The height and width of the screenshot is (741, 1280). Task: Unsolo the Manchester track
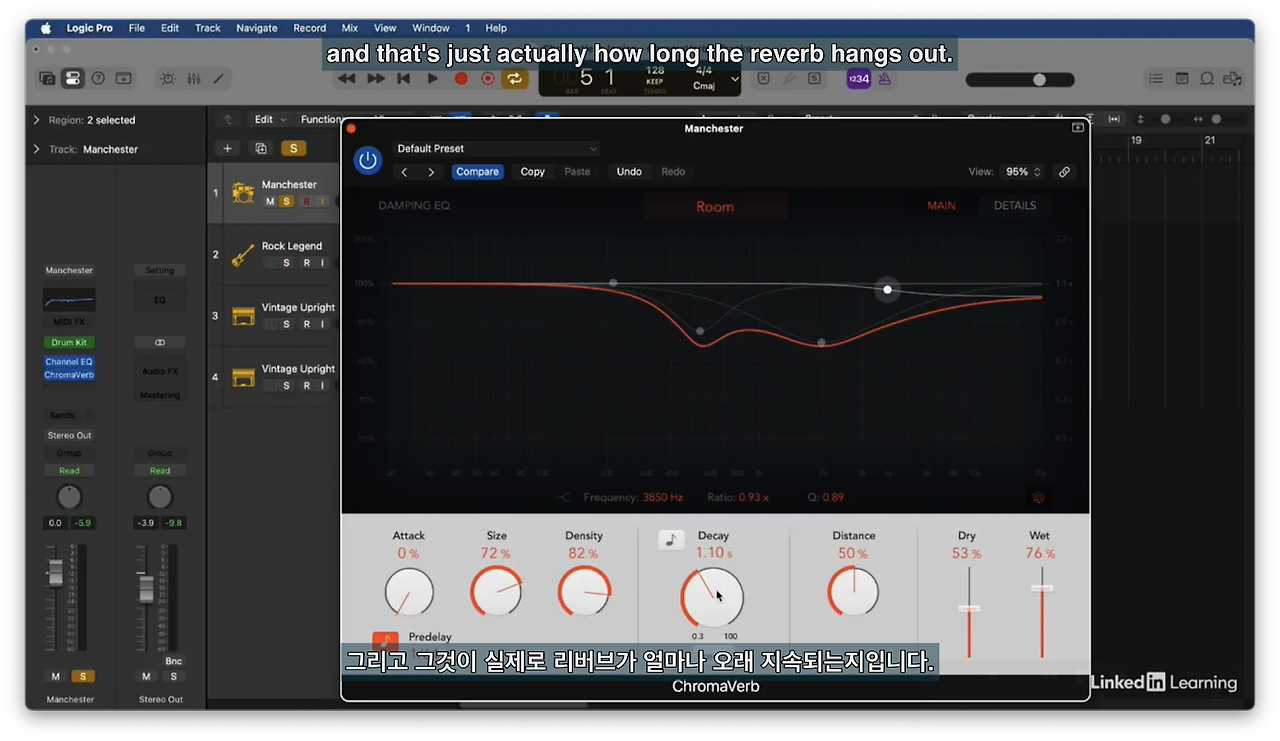[x=286, y=201]
